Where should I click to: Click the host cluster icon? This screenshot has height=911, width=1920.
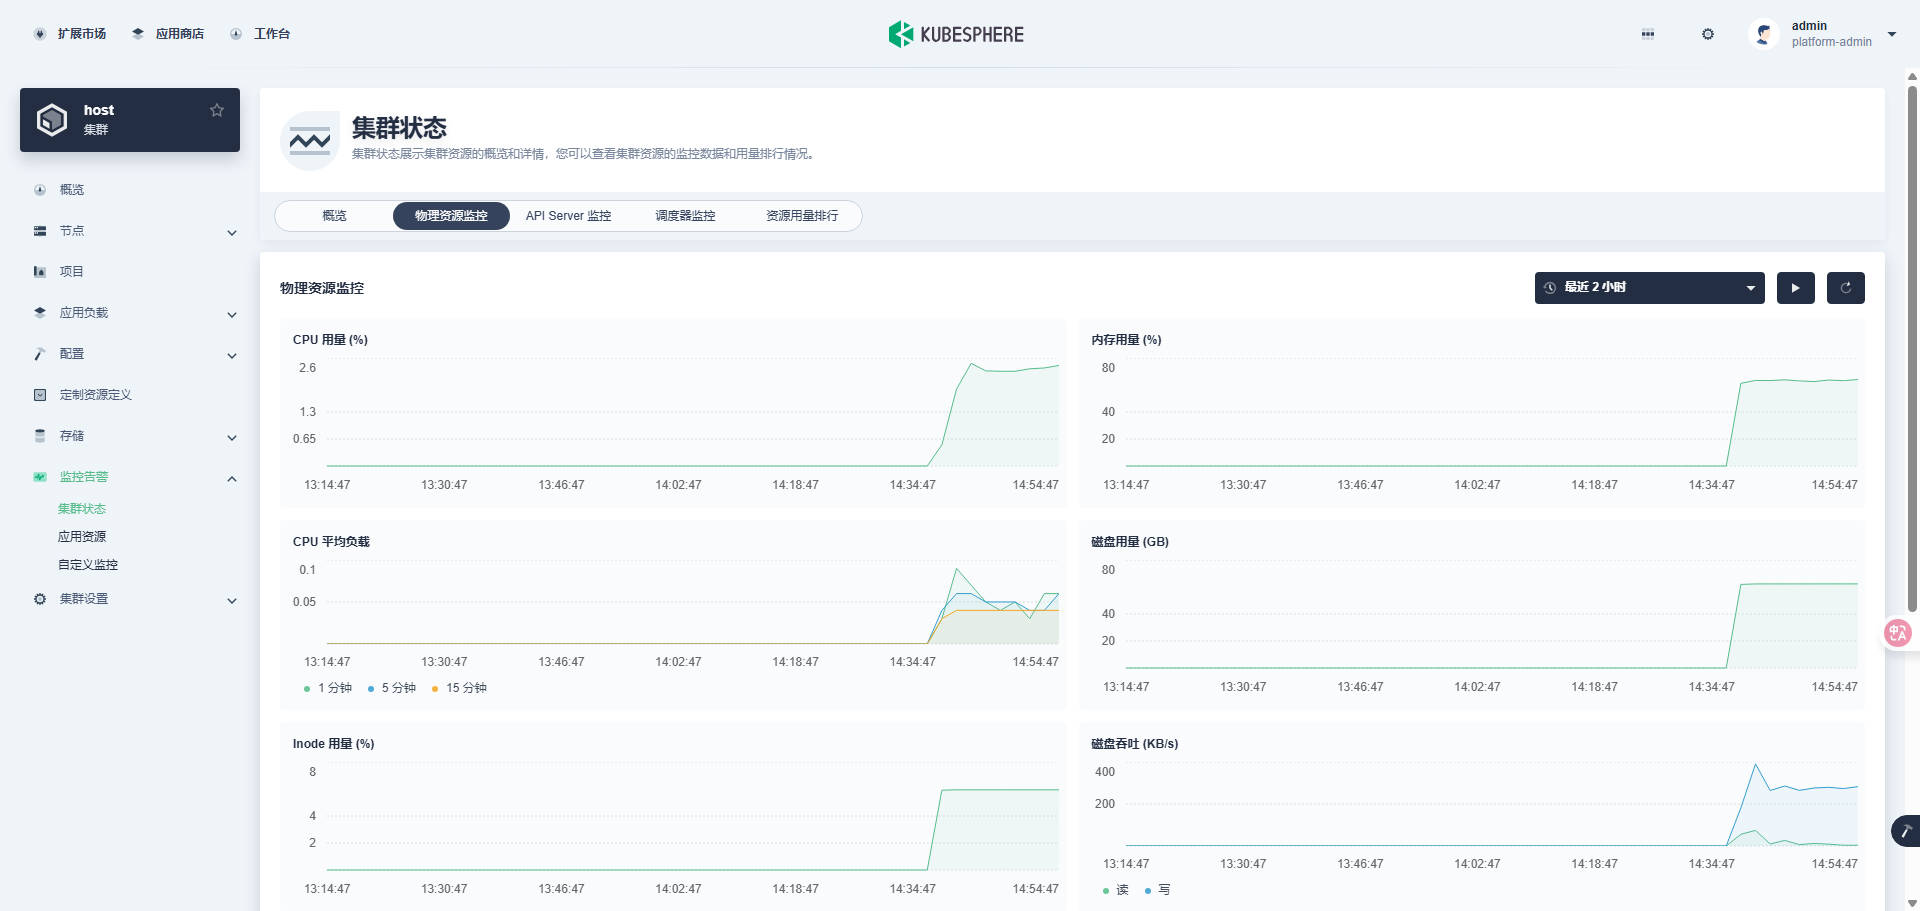tap(52, 120)
